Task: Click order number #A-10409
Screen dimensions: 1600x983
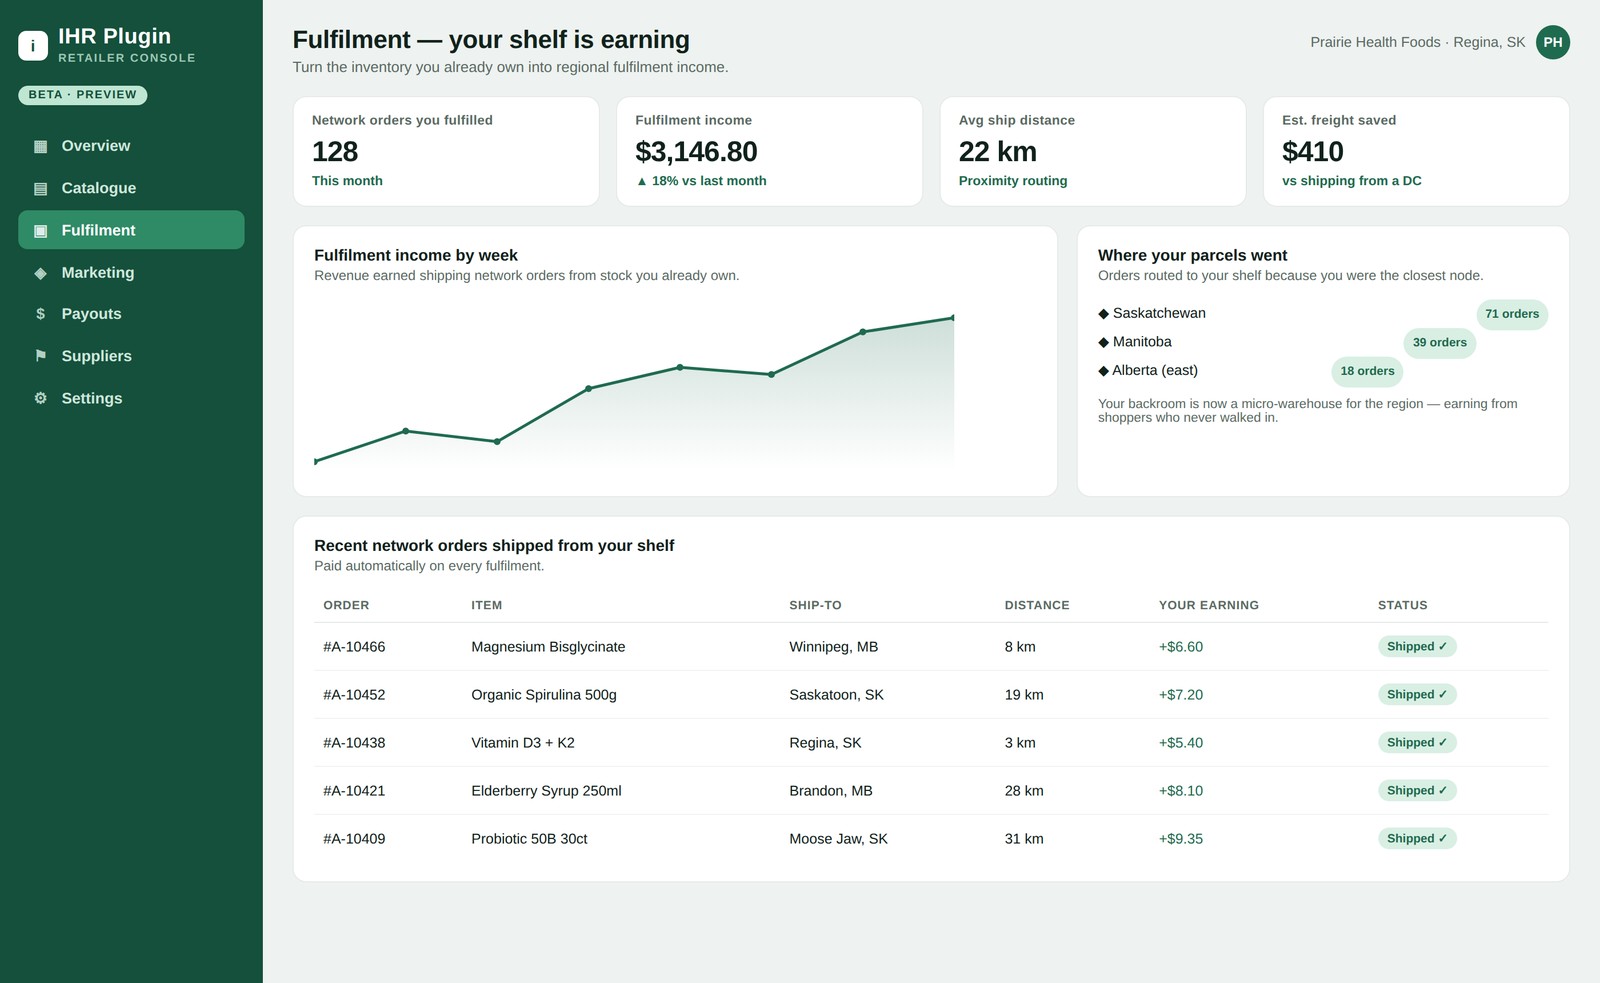Action: [354, 839]
